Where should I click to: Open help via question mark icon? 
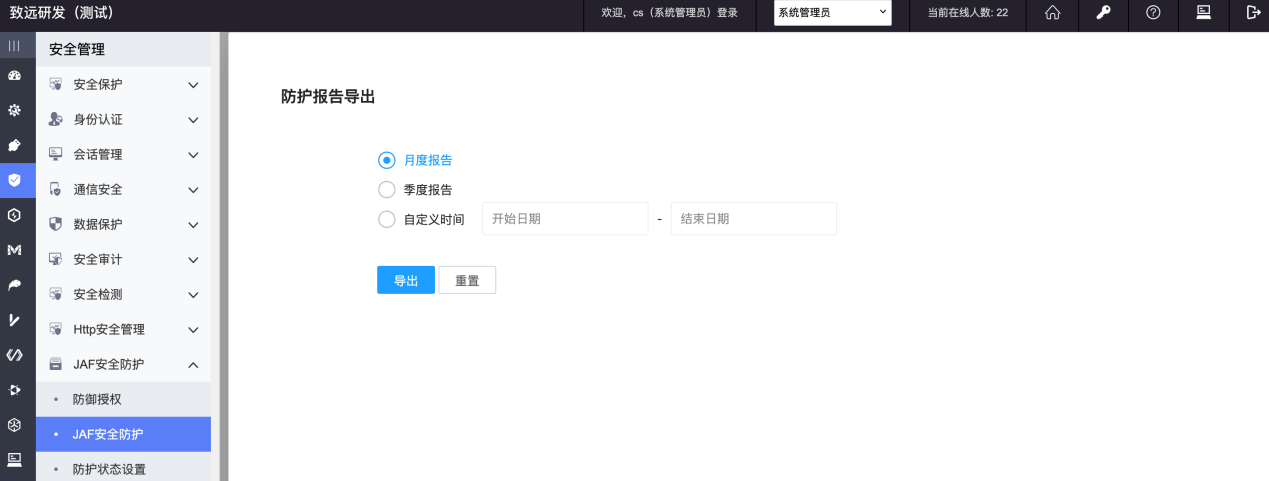[1153, 13]
